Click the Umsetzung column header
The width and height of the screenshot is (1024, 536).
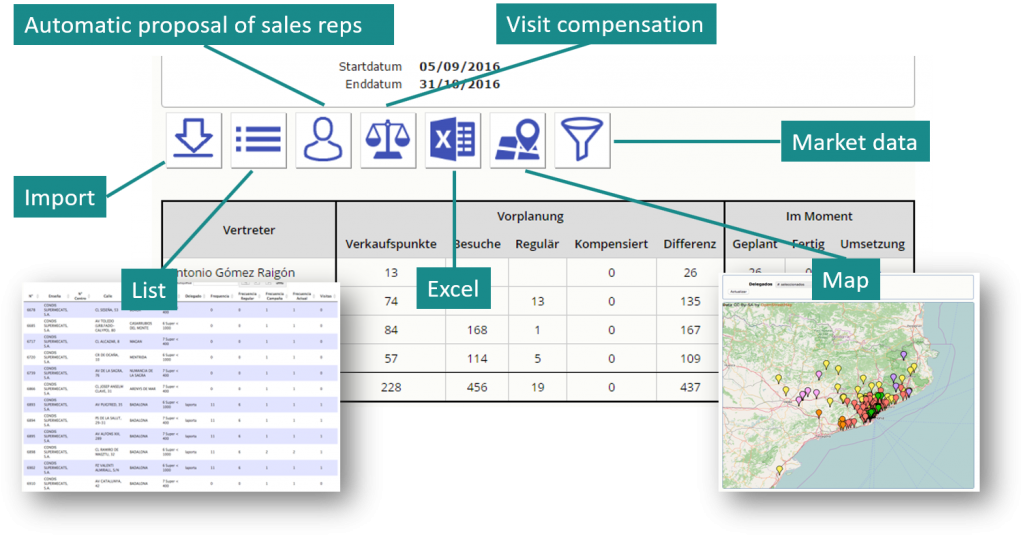point(872,244)
